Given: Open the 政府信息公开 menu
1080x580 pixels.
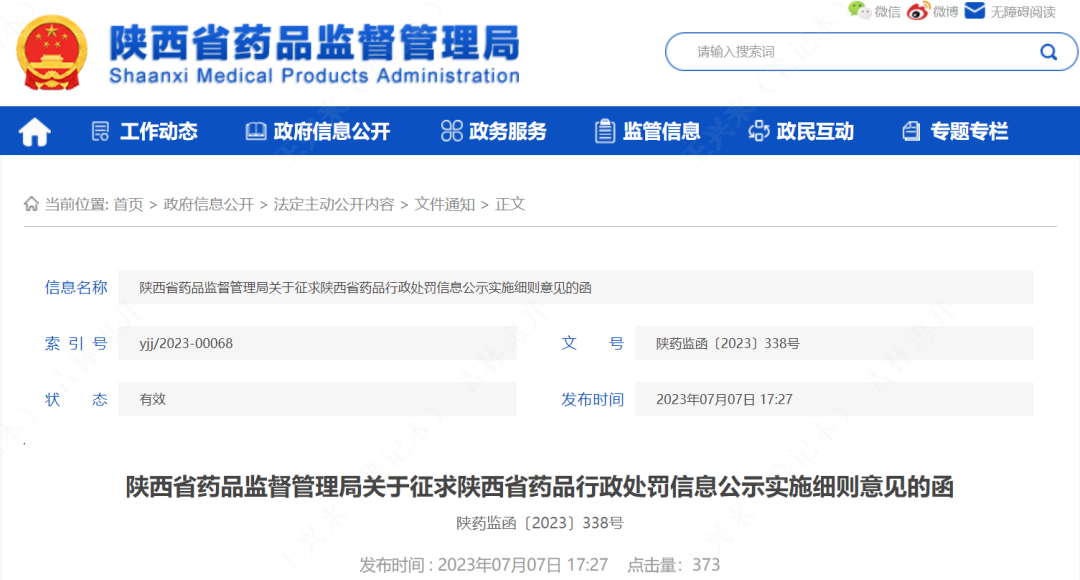Looking at the screenshot, I should coord(332,131).
